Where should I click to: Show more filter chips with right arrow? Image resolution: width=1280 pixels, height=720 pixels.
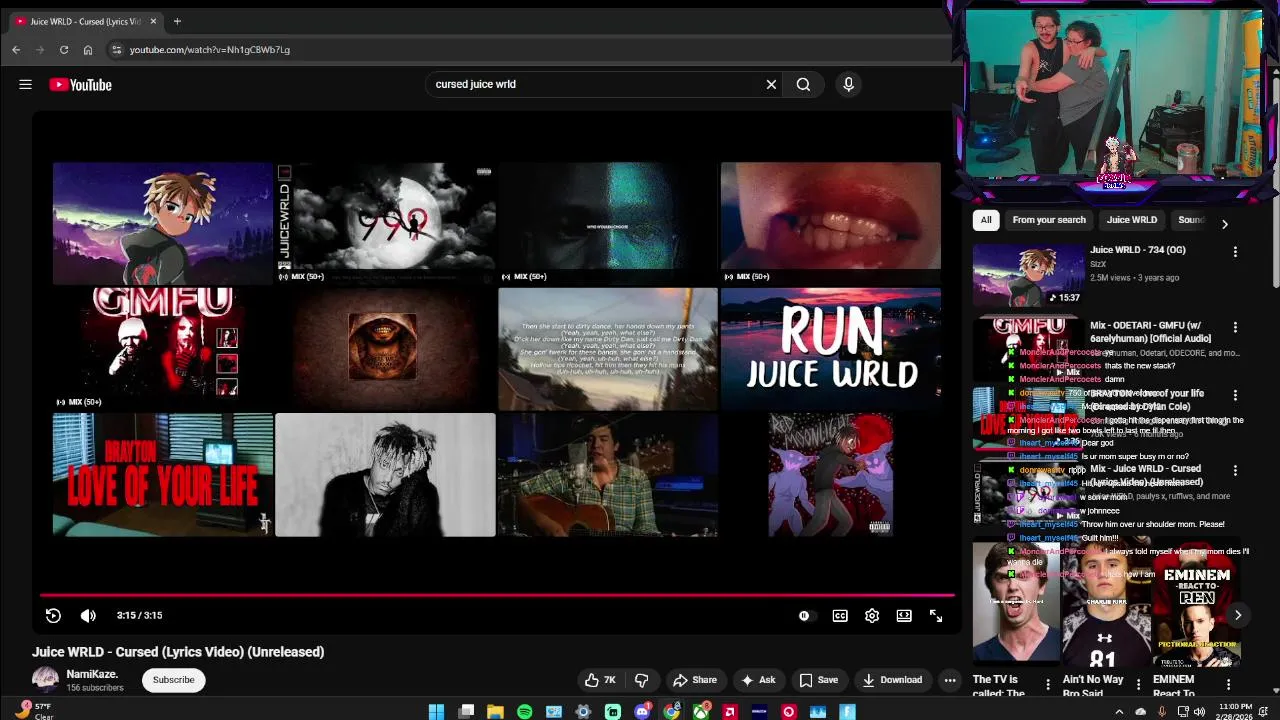[x=1224, y=224]
